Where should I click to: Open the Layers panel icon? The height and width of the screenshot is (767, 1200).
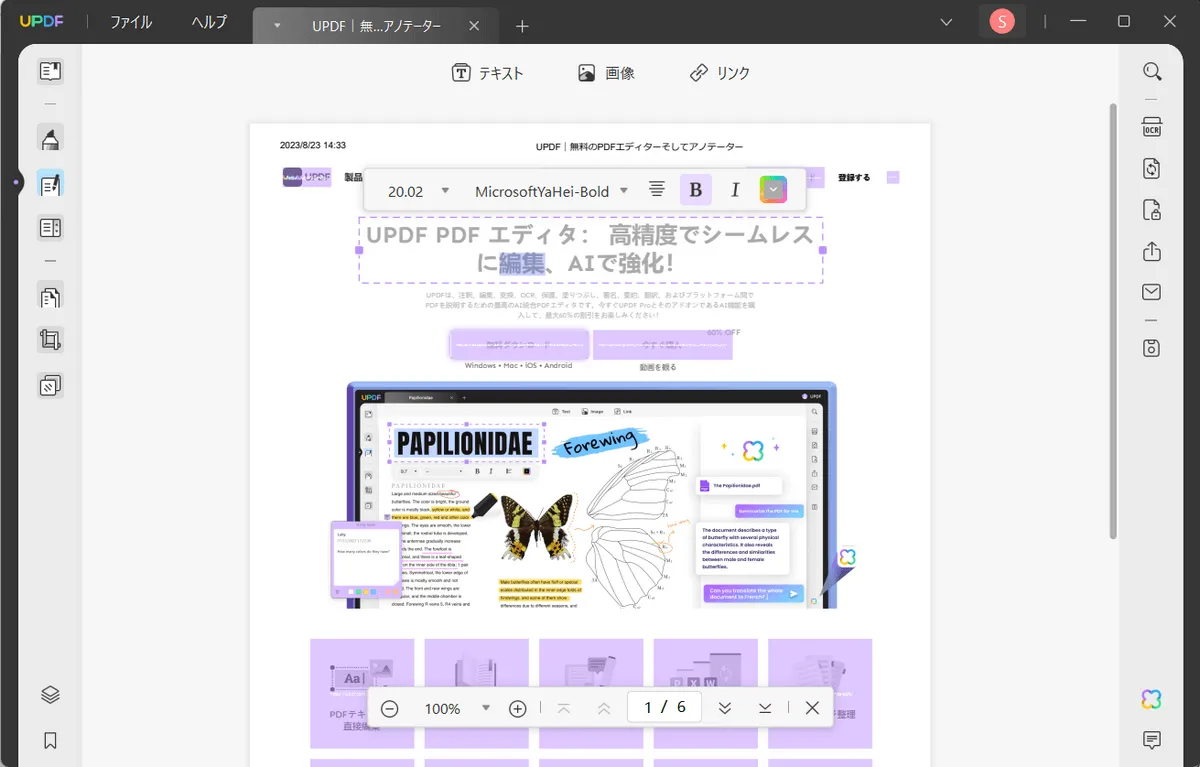pos(50,695)
